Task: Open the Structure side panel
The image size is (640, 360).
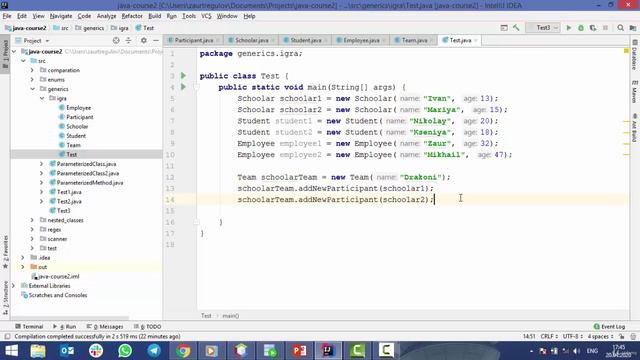Action: pos(5,298)
